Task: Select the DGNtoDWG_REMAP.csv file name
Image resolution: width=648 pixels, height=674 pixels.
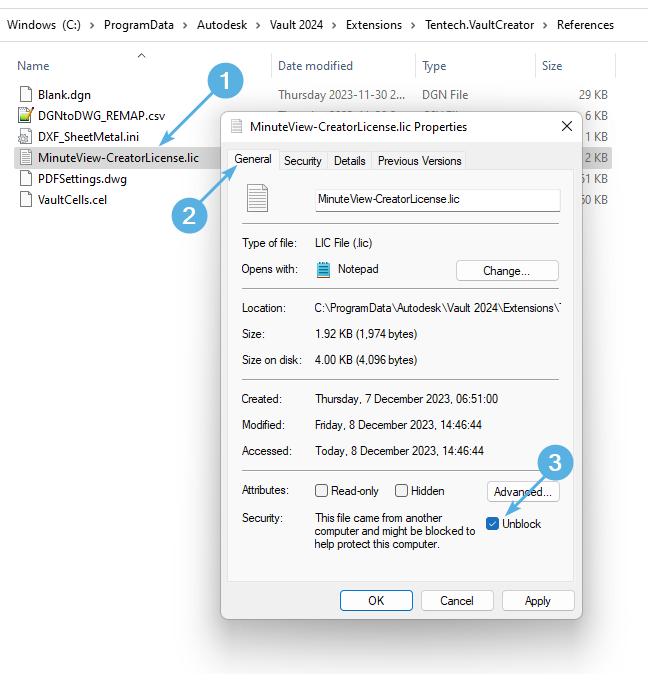Action: pyautogui.click(x=101, y=116)
